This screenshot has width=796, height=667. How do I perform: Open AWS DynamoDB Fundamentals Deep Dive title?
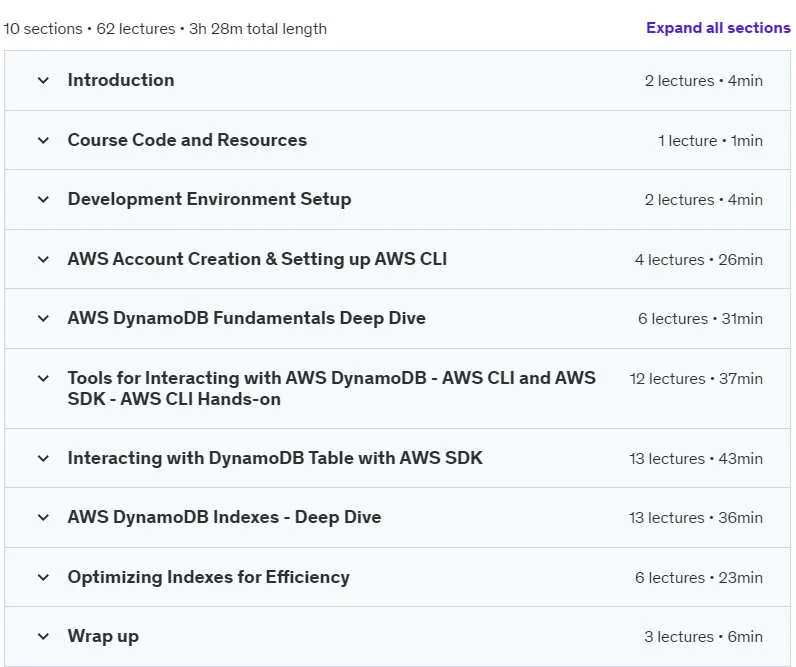pyautogui.click(x=247, y=319)
